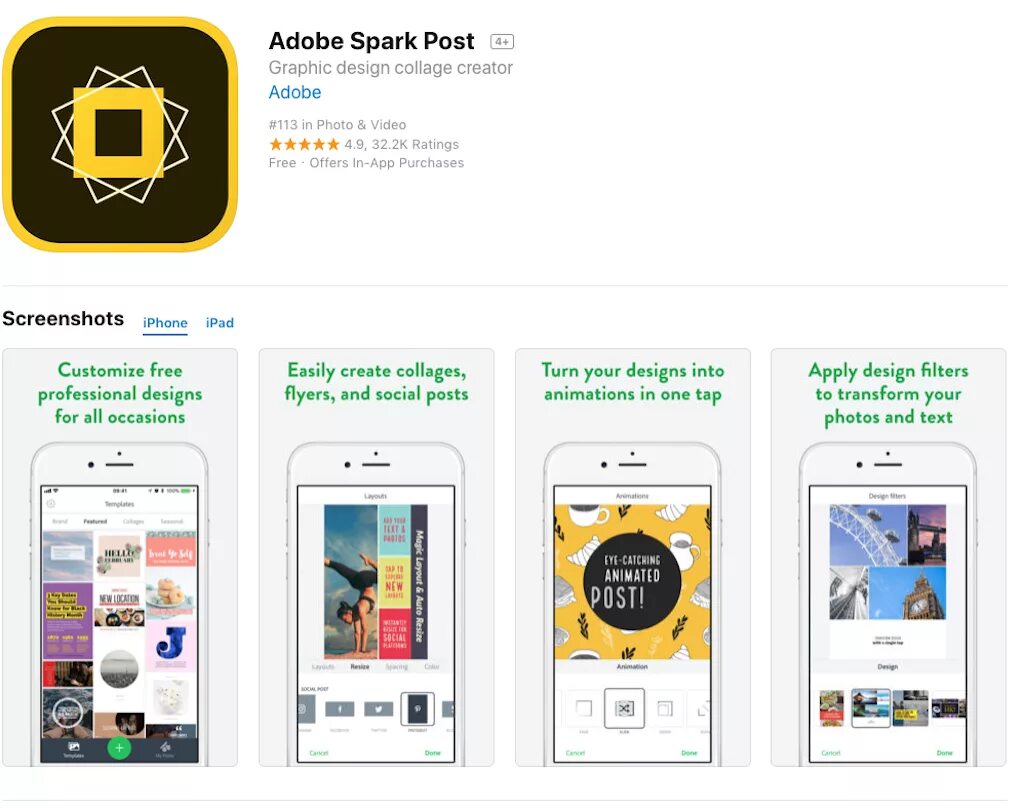
Task: Click the '#113 in Photo & Video' ranking
Action: click(337, 125)
